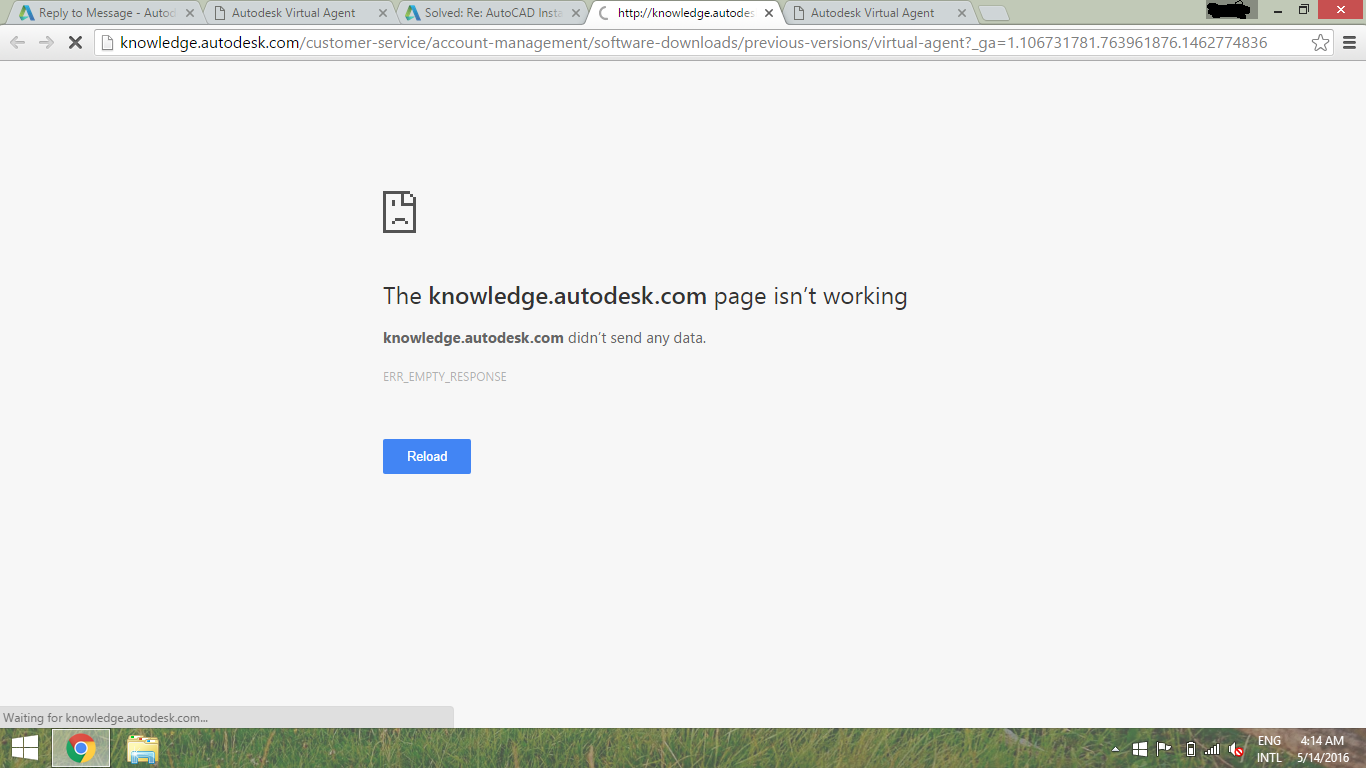Open the Action Center flag icon
This screenshot has width=1366, height=768.
point(1164,748)
